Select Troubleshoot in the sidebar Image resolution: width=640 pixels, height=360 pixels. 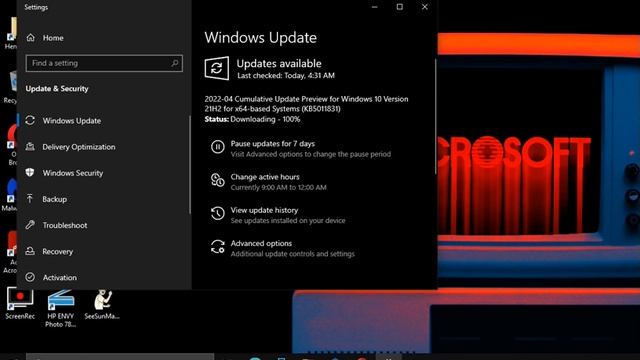pyautogui.click(x=65, y=225)
